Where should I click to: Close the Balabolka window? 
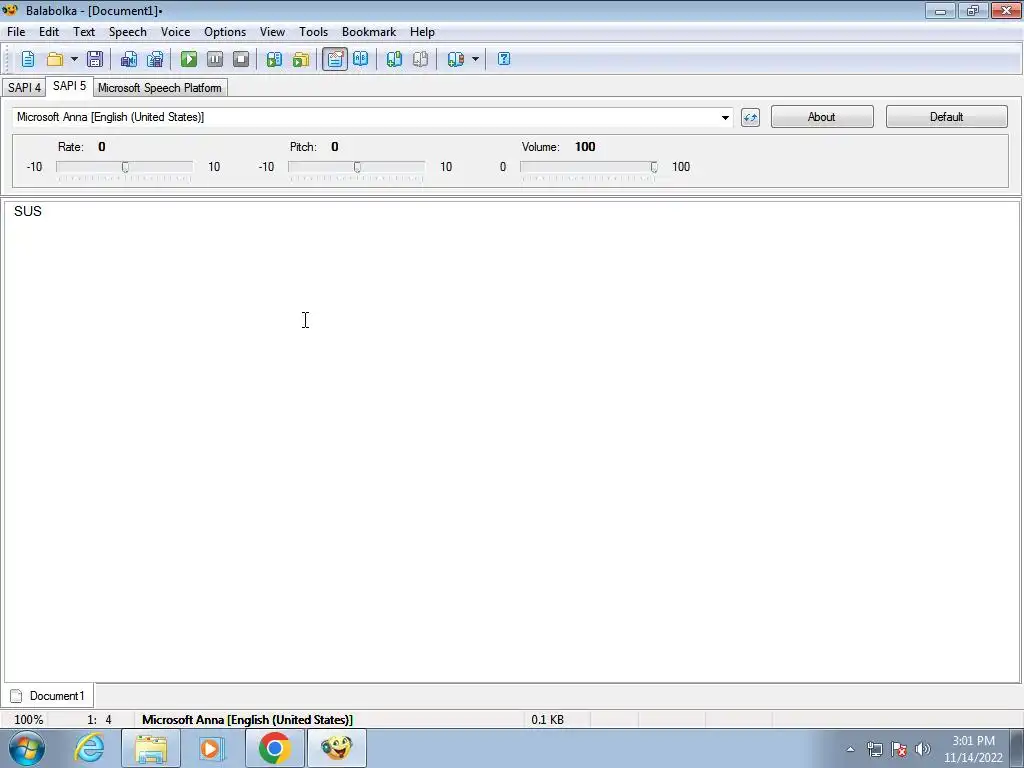click(1006, 10)
